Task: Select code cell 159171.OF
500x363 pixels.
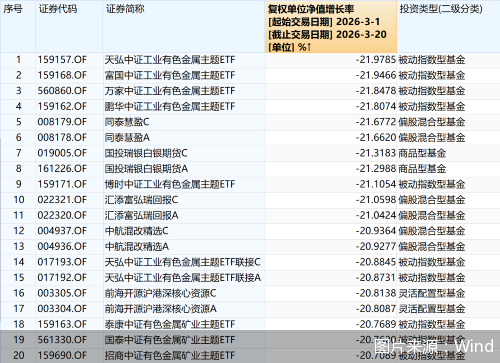Action: pos(62,184)
